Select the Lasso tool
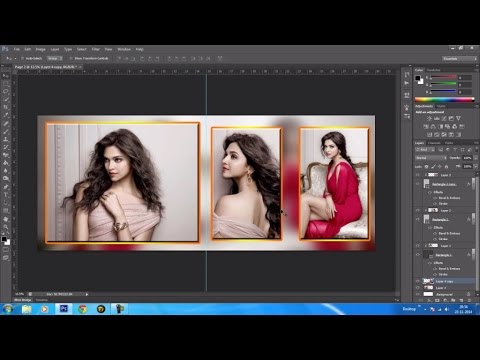Viewport: 480px width, 360px height. pyautogui.click(x=6, y=91)
